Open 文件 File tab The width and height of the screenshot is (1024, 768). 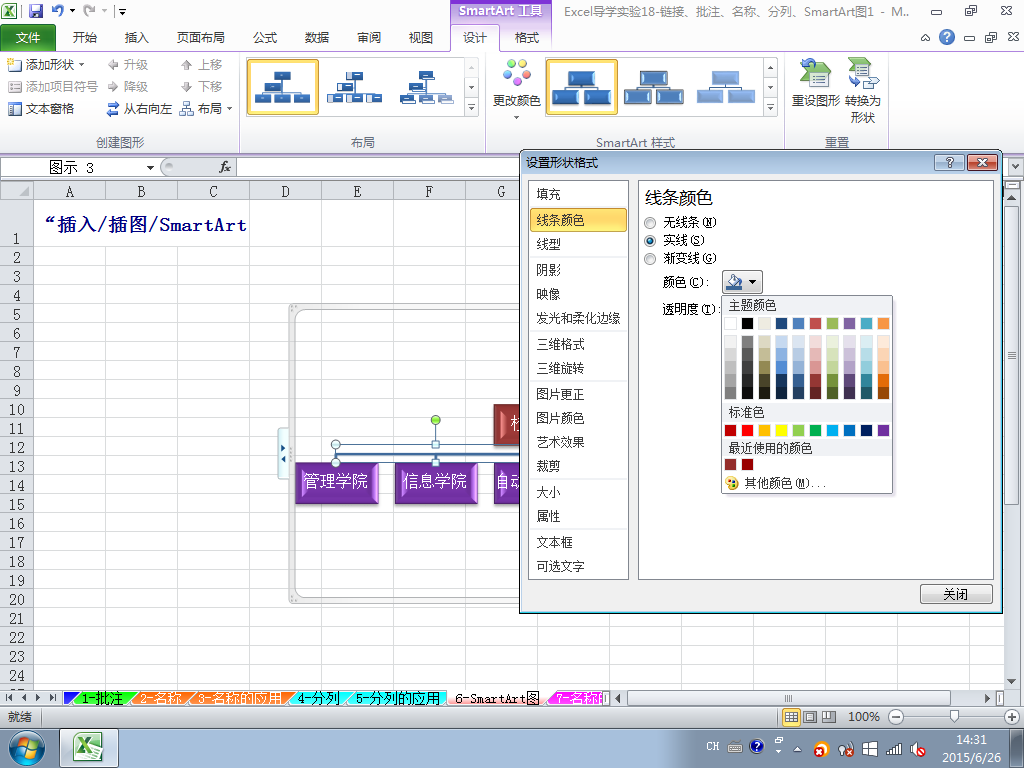(x=28, y=38)
